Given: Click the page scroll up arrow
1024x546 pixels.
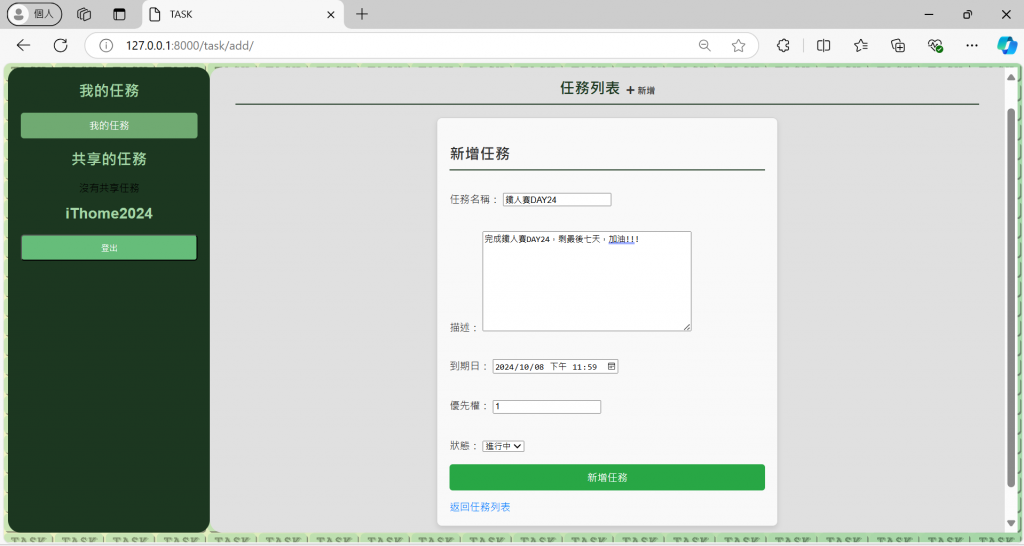Looking at the screenshot, I should coord(1011,76).
